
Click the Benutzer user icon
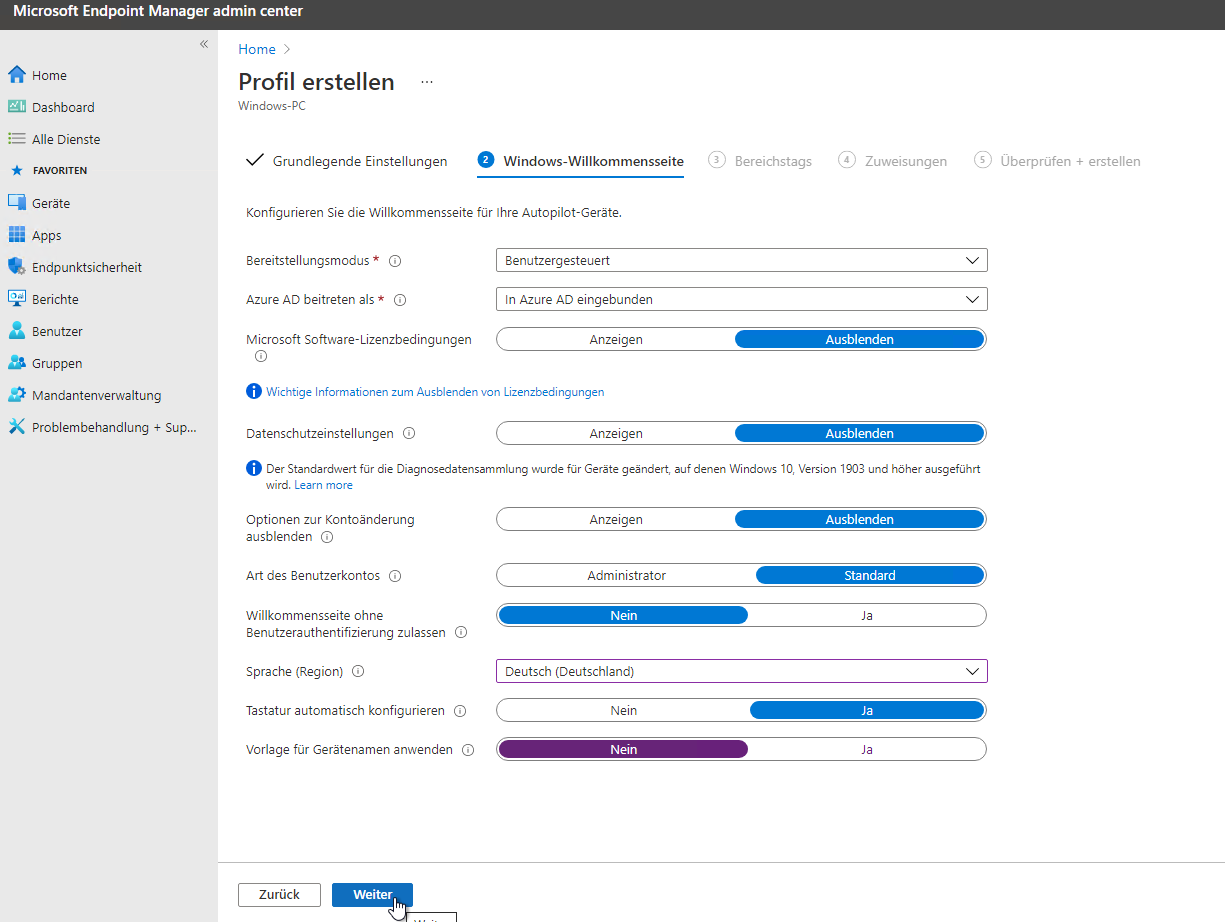pyautogui.click(x=16, y=331)
